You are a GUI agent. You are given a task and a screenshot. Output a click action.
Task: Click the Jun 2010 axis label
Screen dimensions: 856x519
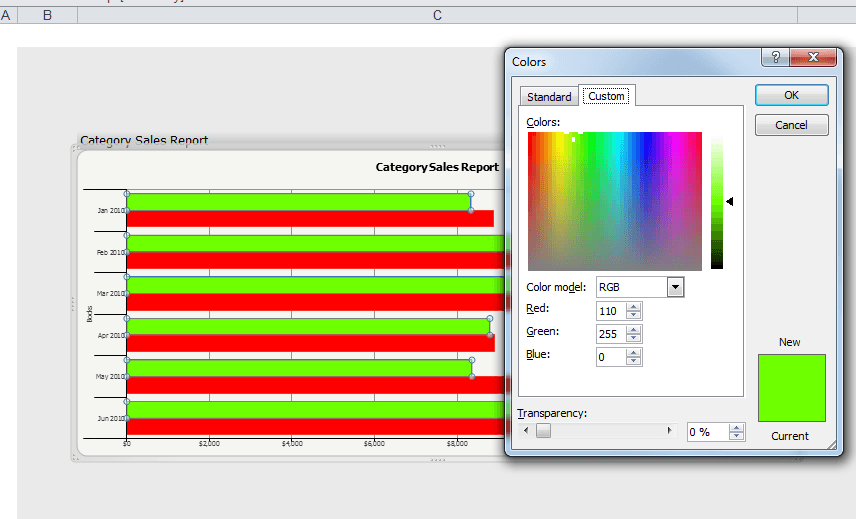tap(111, 419)
